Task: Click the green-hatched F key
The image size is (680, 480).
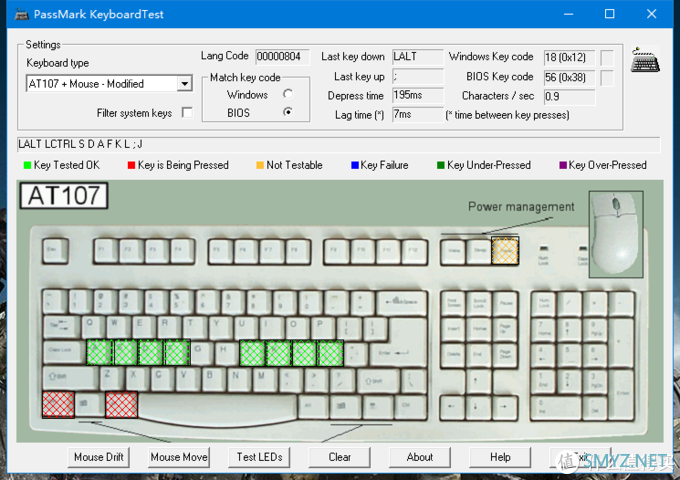Action: coord(177,352)
